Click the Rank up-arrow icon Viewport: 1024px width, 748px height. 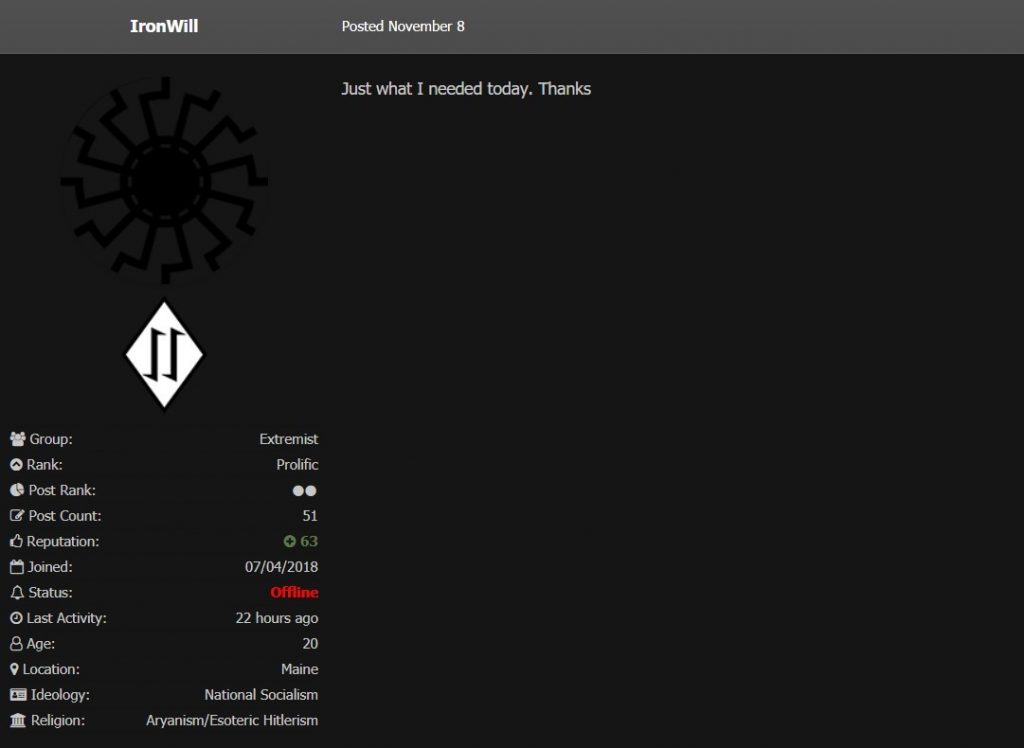[16, 465]
